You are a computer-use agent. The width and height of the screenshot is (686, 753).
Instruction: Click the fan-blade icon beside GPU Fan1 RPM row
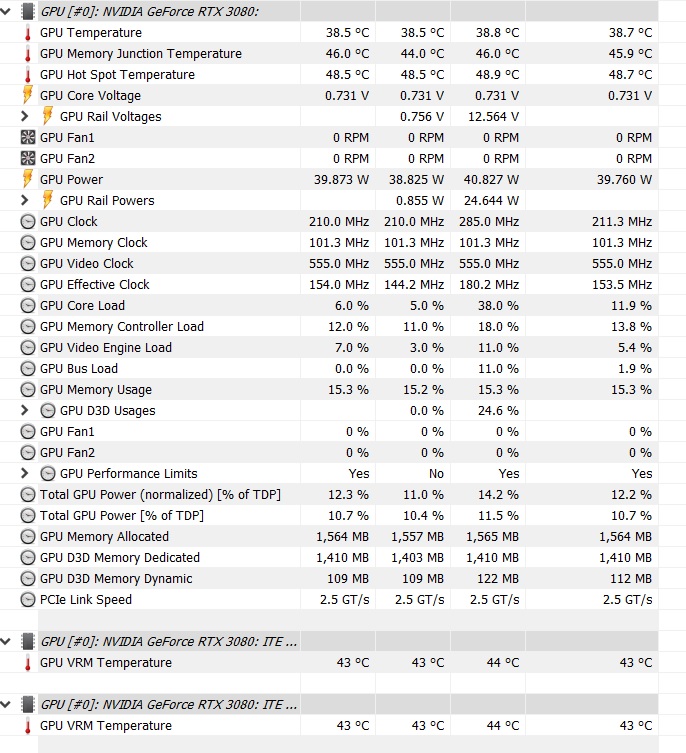tap(27, 138)
